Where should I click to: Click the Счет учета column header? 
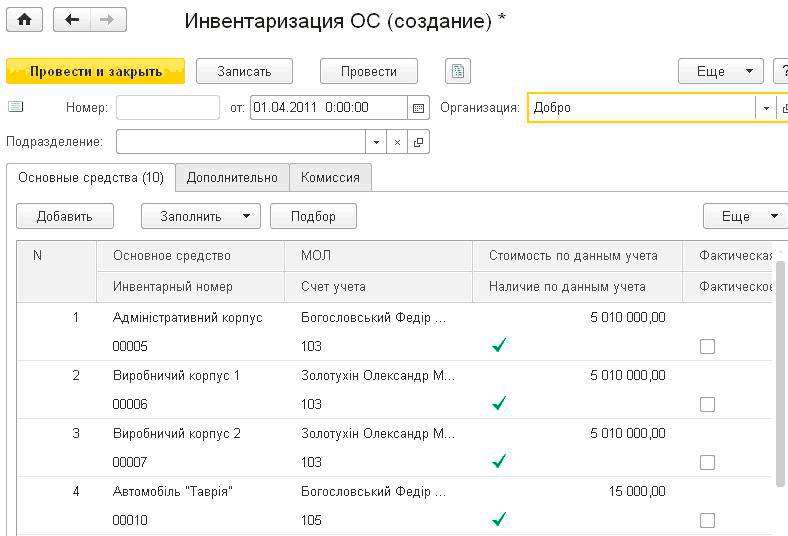tap(378, 287)
